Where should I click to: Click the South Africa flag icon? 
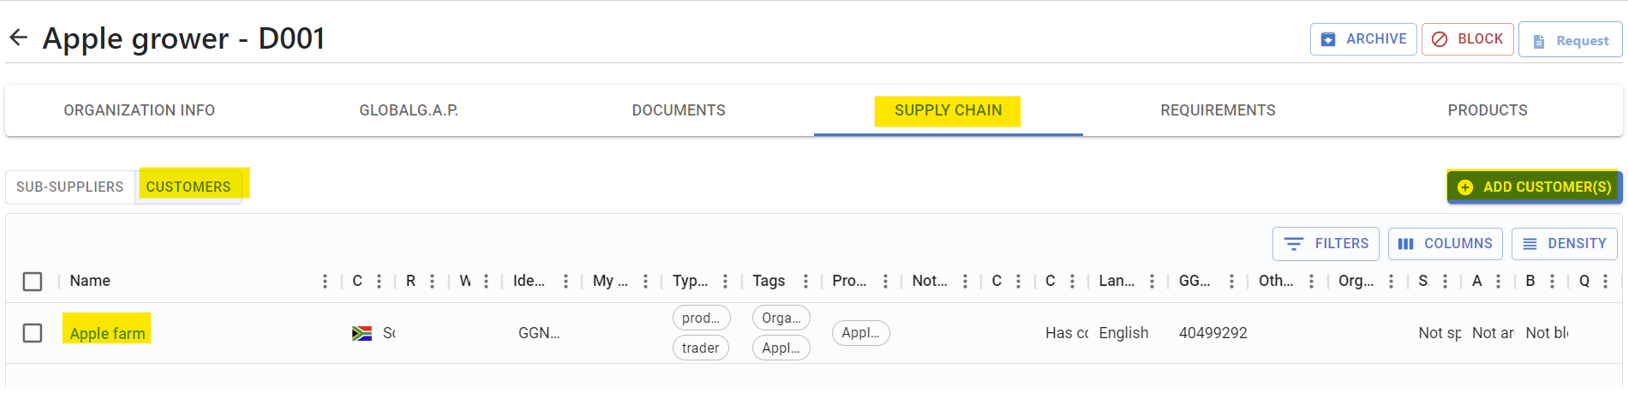point(362,333)
